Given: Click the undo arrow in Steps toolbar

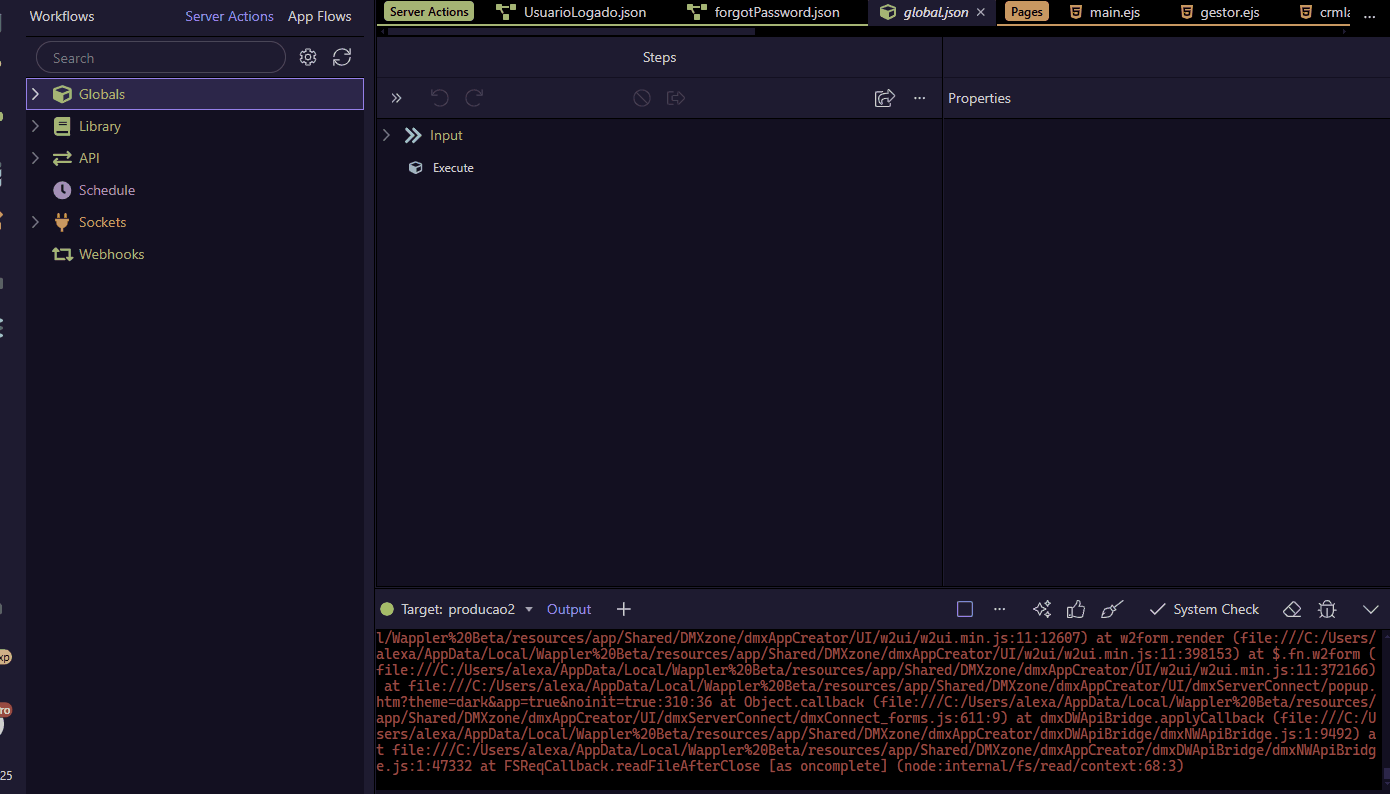Looking at the screenshot, I should coord(439,98).
